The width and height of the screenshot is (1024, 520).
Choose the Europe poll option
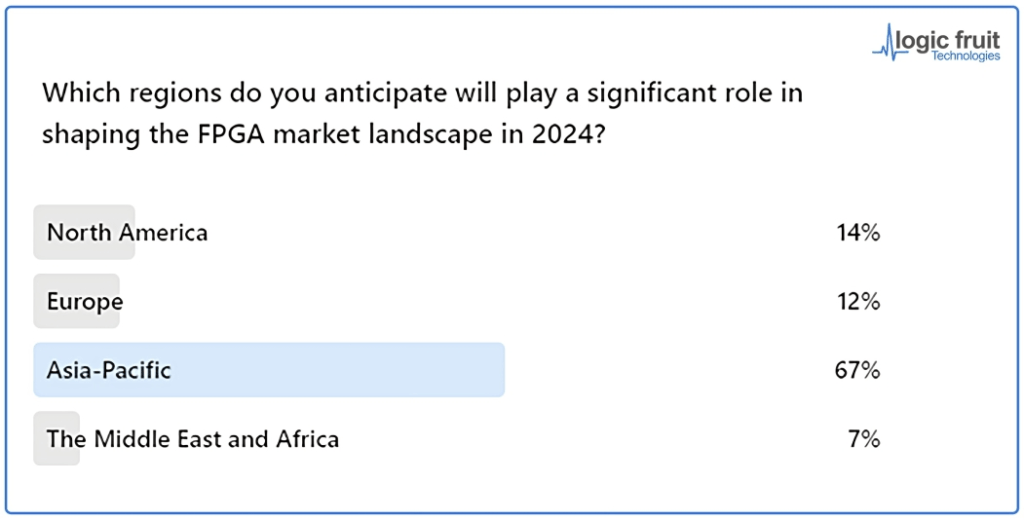(x=85, y=301)
